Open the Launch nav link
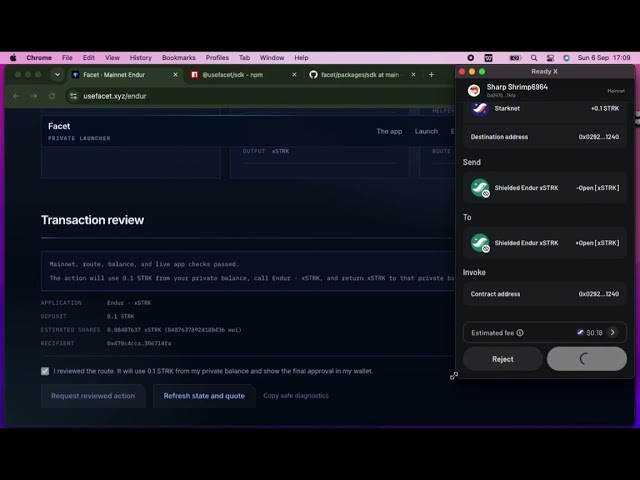Image resolution: width=640 pixels, height=480 pixels. 426,131
